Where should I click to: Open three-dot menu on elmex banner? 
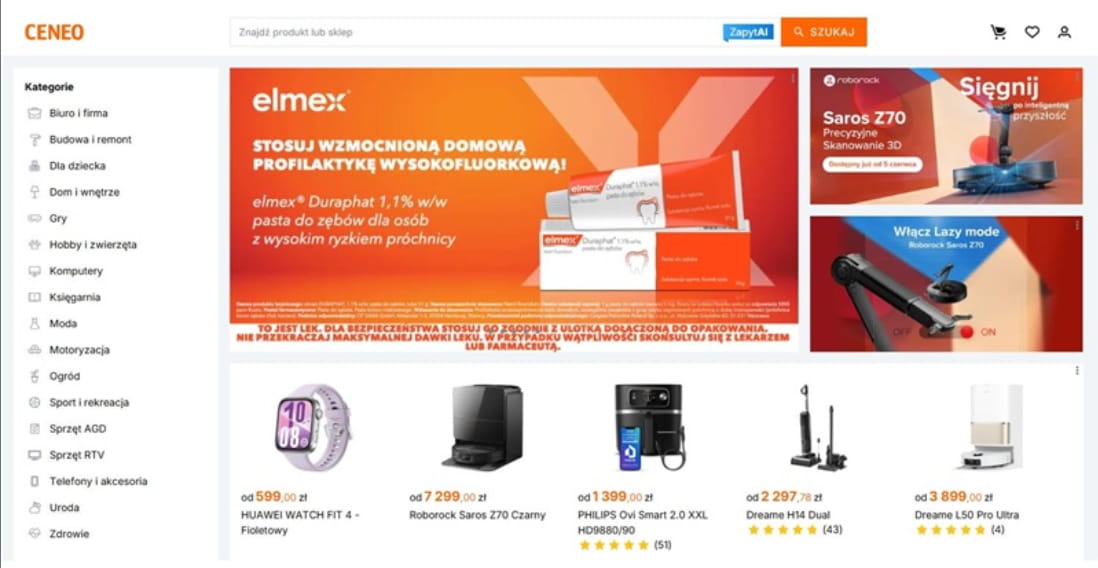click(793, 78)
